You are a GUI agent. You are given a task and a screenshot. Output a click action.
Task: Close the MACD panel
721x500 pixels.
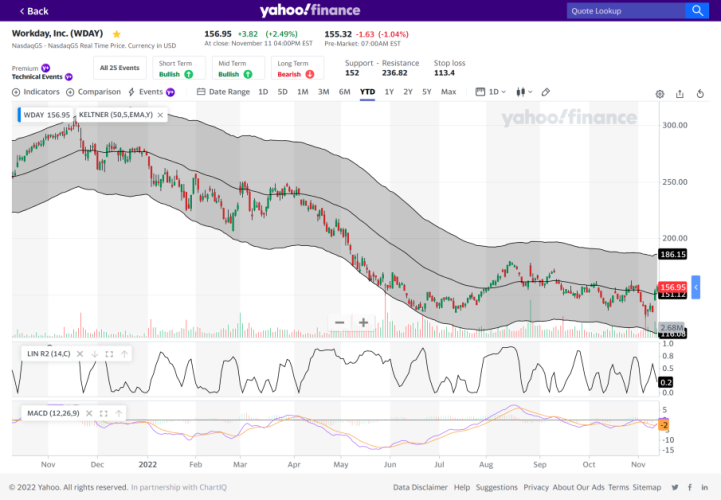[x=89, y=414]
